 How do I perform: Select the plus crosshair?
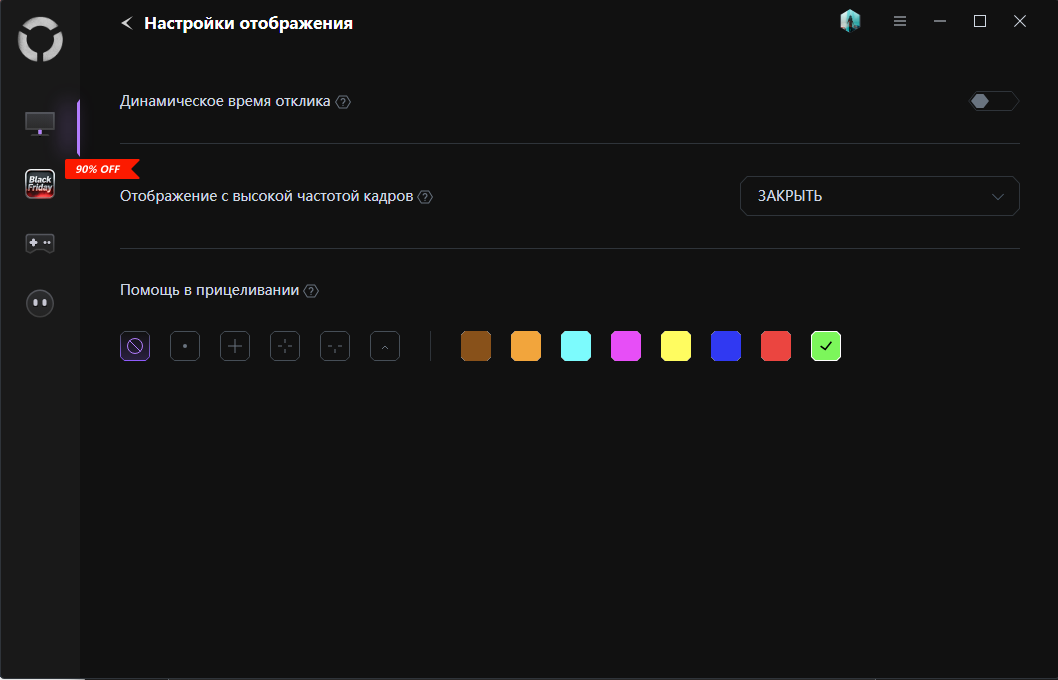[x=235, y=346]
